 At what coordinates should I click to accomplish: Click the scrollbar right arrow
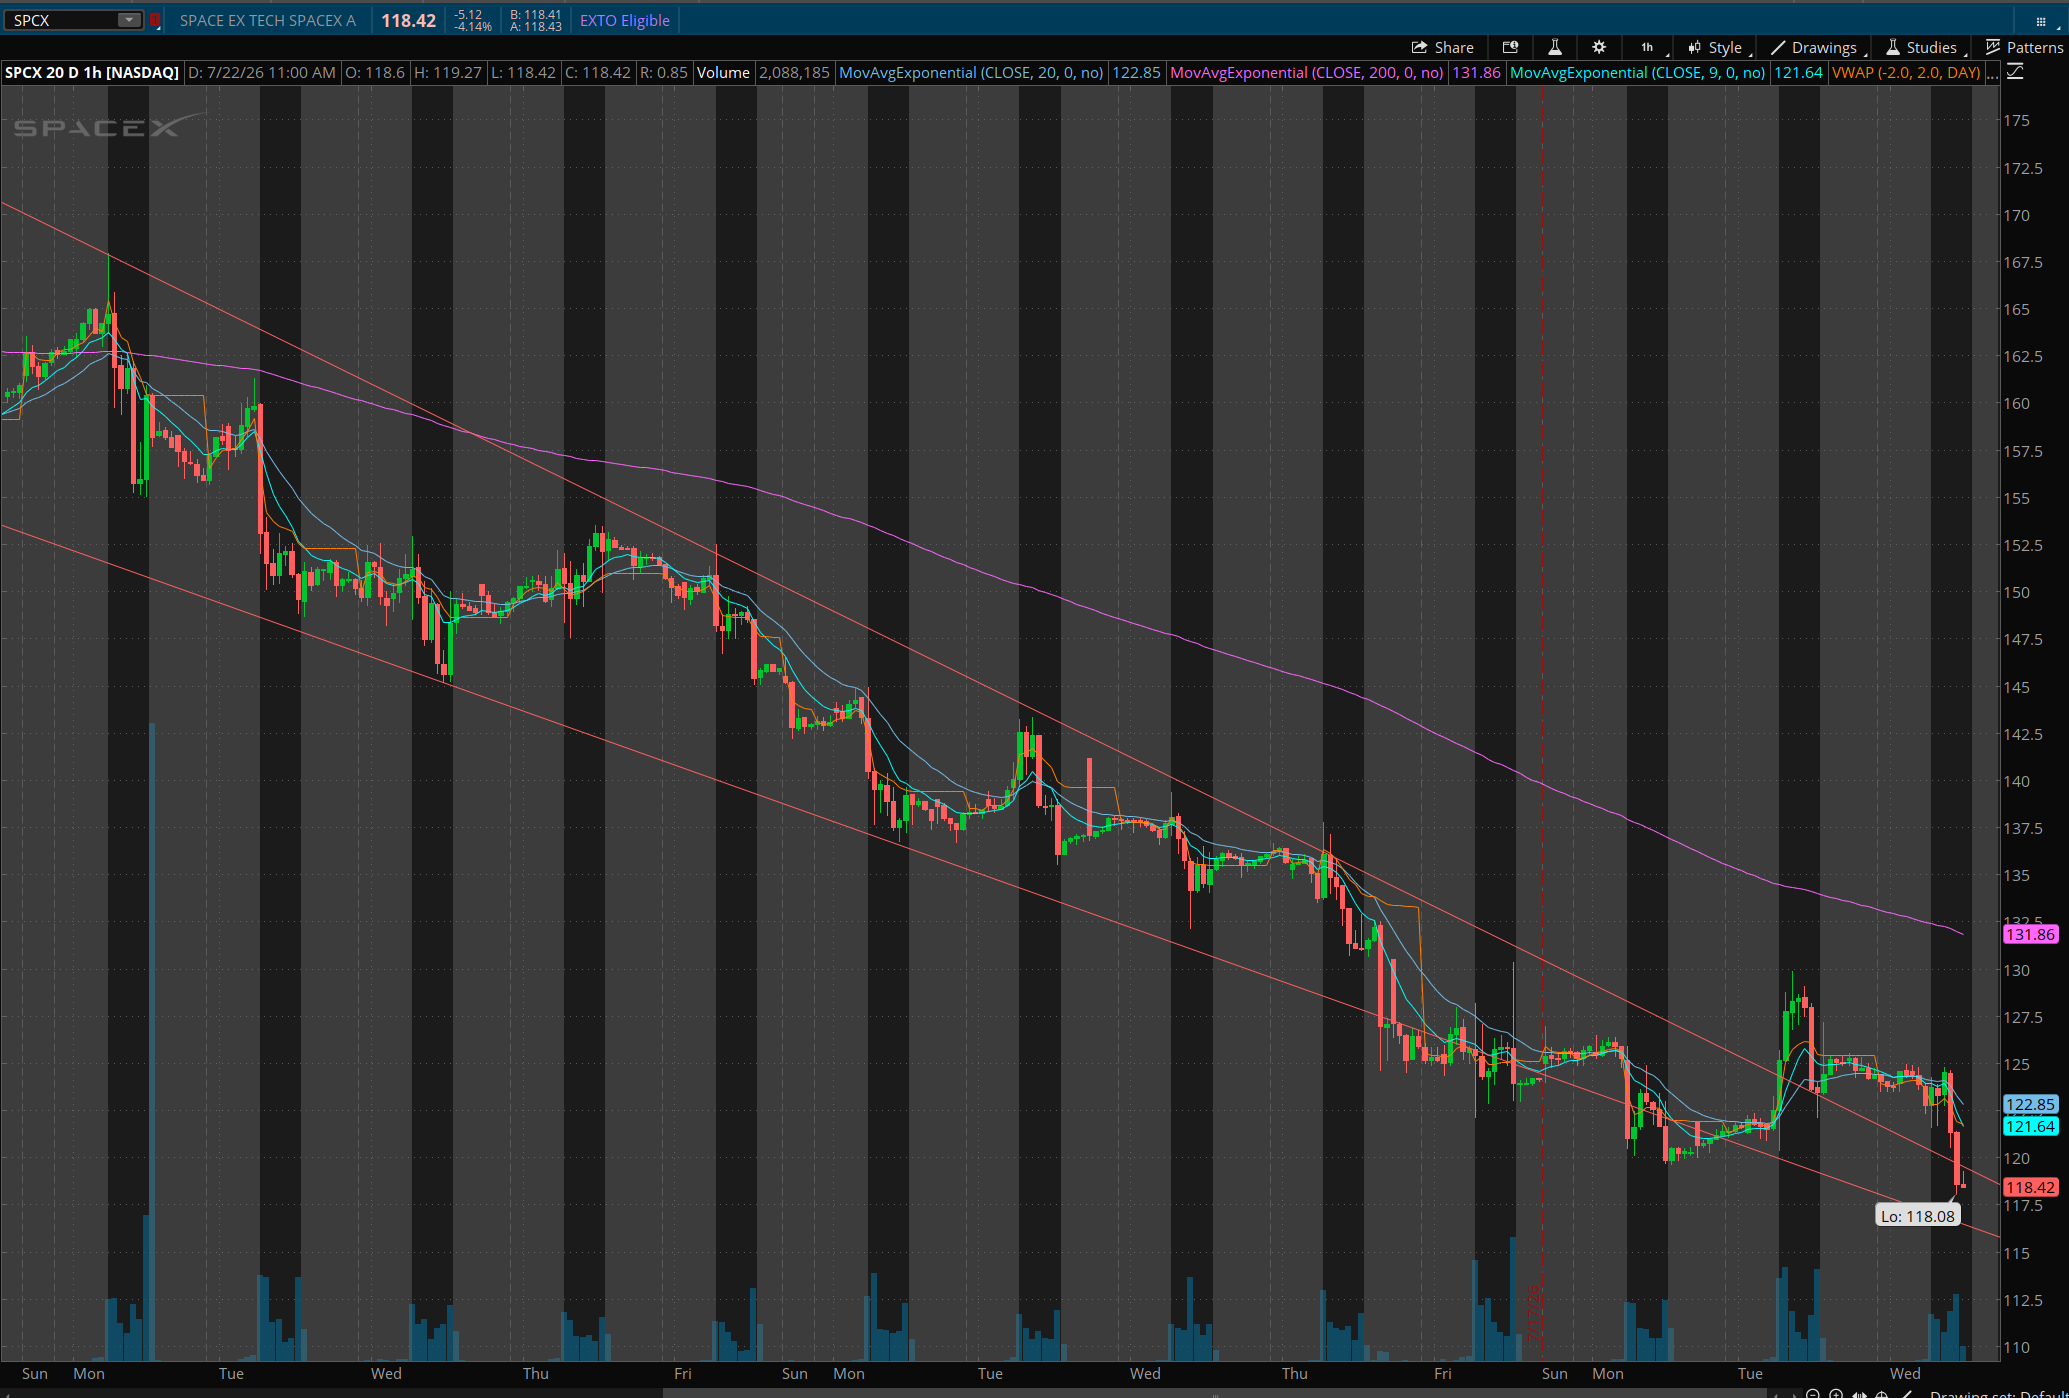pos(1794,1395)
